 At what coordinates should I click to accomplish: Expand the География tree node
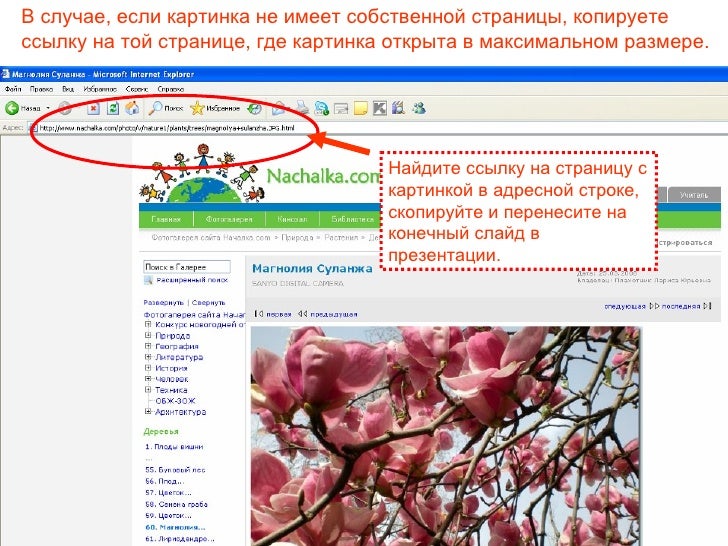(148, 346)
